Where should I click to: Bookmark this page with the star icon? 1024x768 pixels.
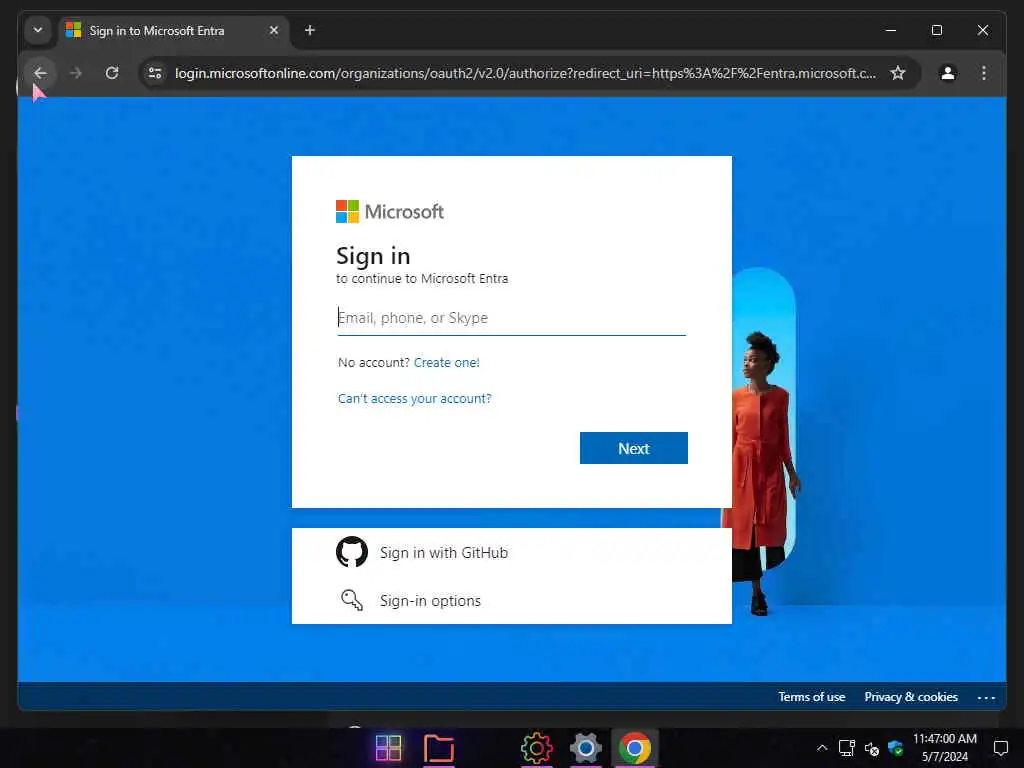[x=898, y=73]
